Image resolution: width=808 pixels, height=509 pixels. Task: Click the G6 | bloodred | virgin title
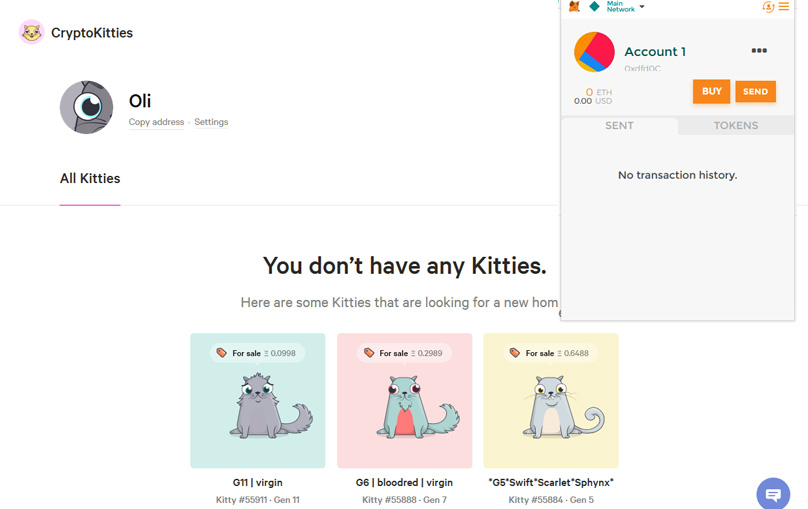tap(405, 483)
